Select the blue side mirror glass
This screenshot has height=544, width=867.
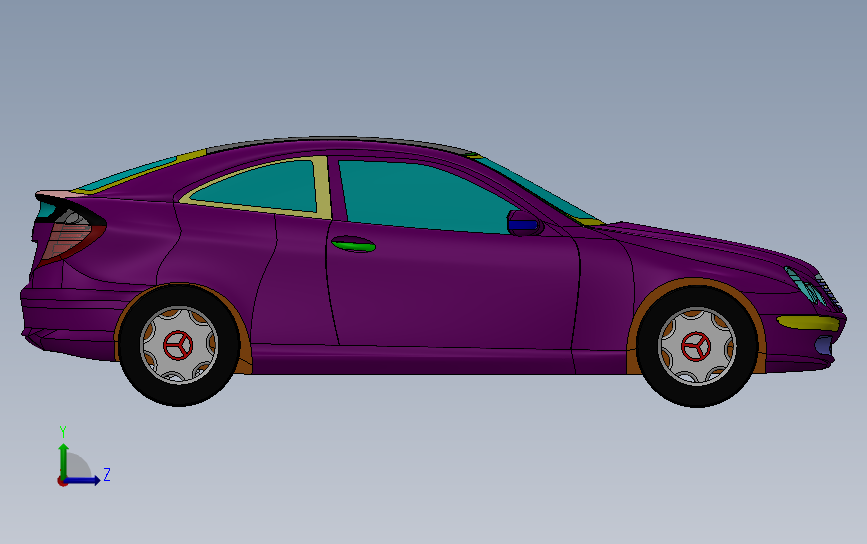523,224
